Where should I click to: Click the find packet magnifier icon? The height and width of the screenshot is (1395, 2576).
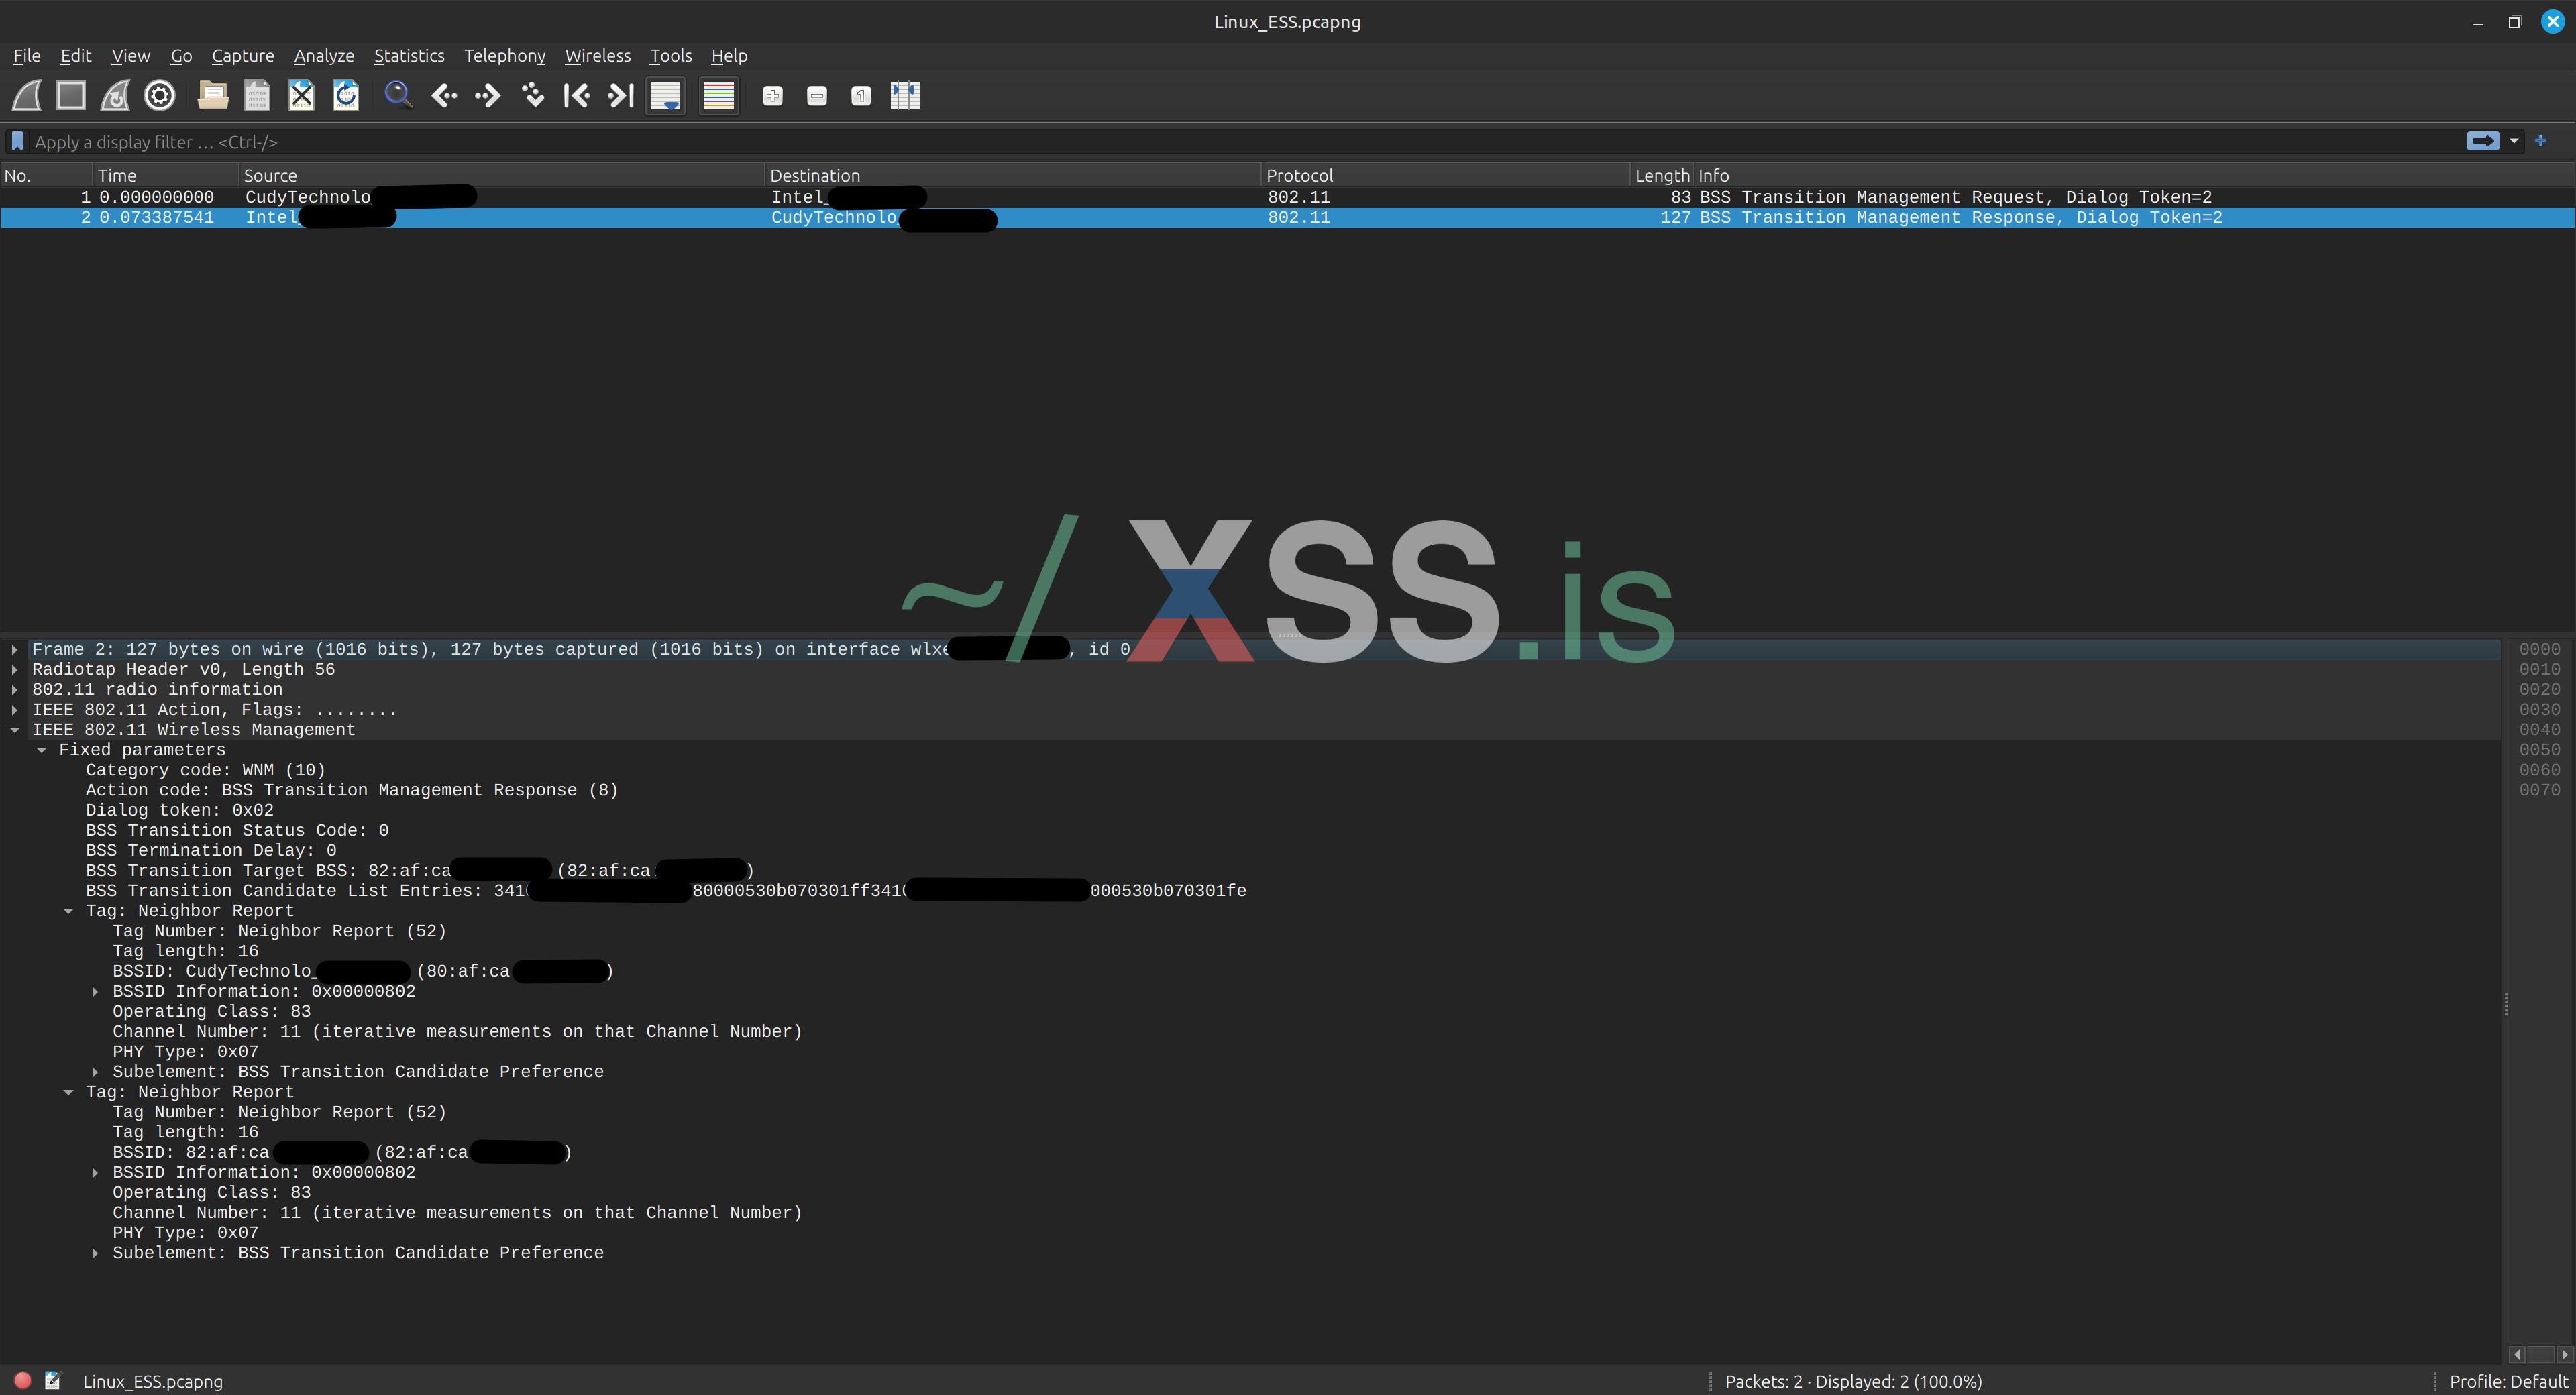click(398, 96)
